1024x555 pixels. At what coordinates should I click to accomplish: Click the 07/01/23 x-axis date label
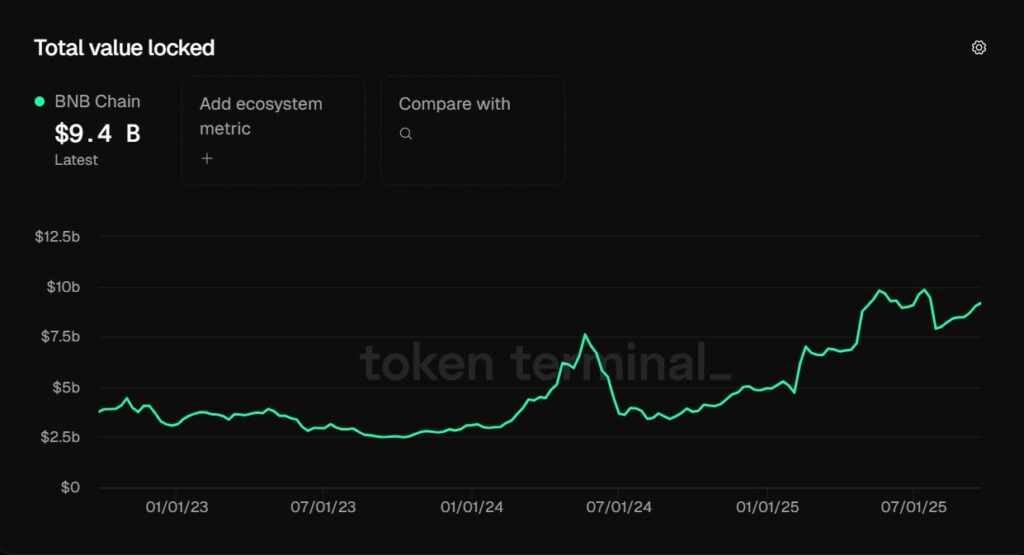click(324, 508)
